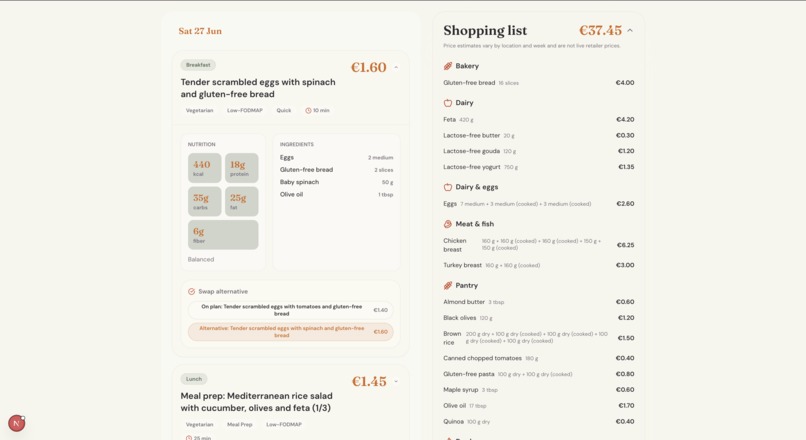Click the Gluten-free pasta item
This screenshot has width=806, height=440.
539,374
